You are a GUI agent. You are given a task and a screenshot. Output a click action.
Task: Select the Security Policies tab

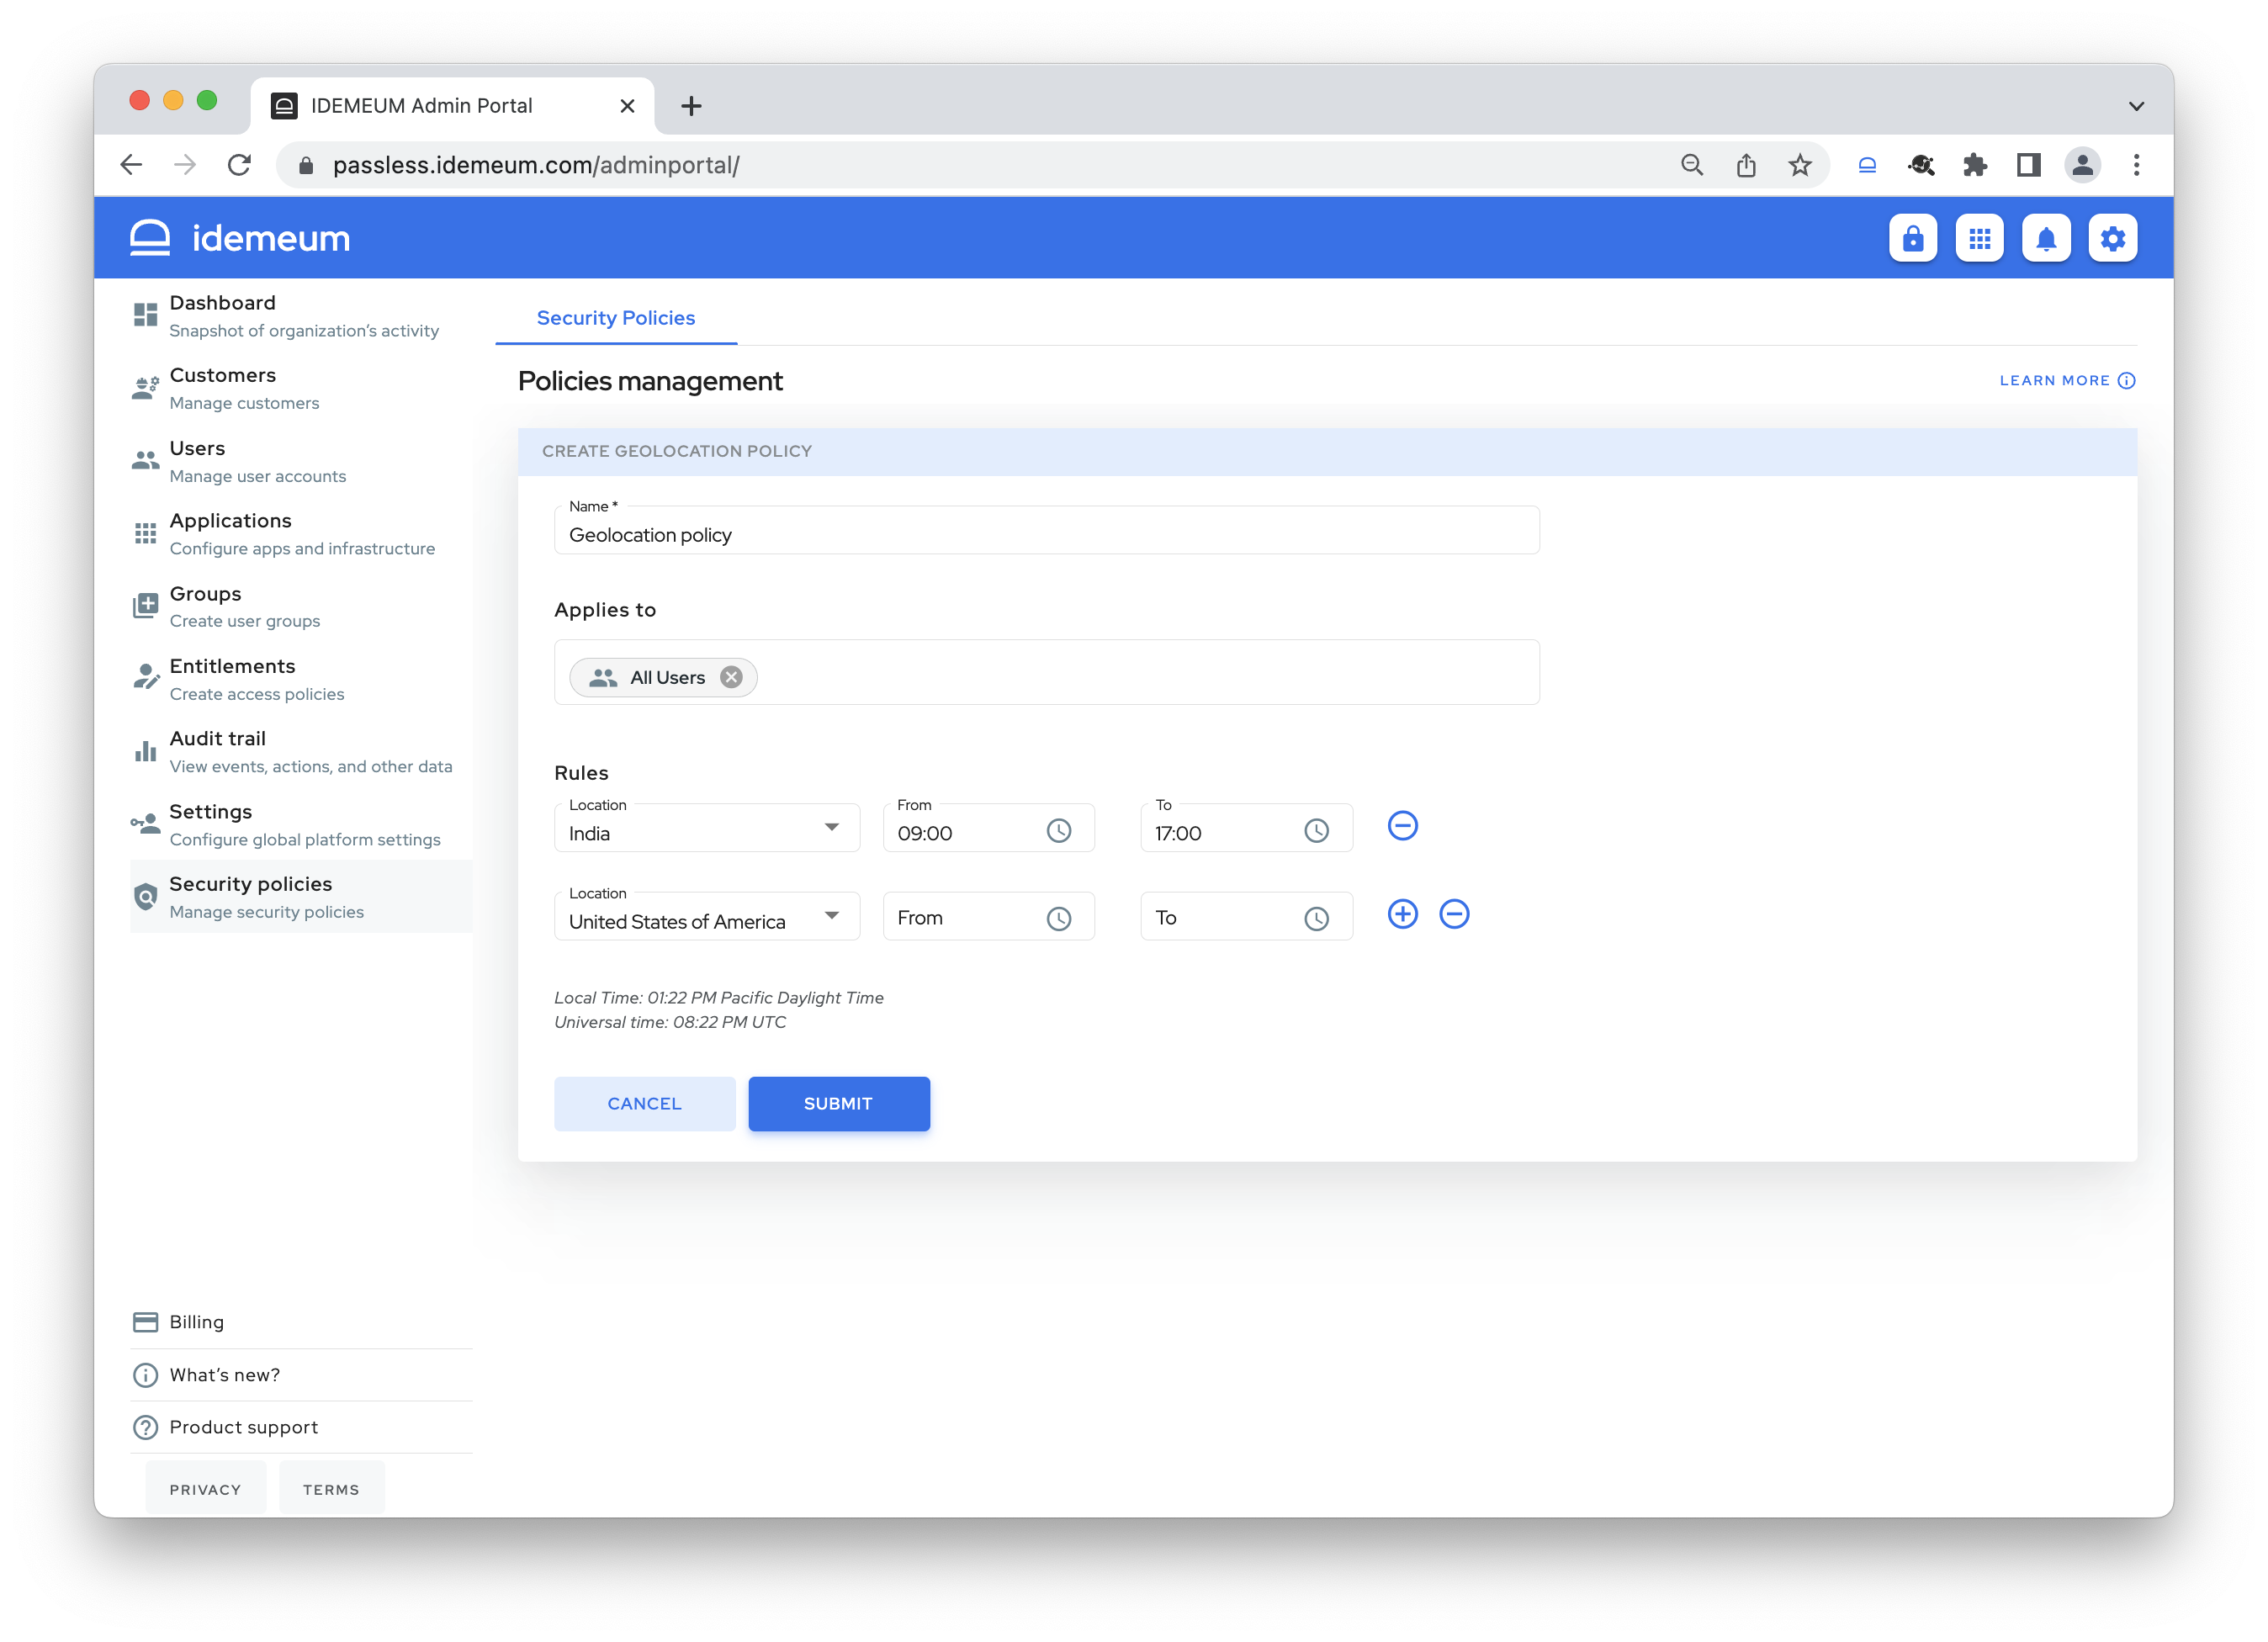pos(615,317)
